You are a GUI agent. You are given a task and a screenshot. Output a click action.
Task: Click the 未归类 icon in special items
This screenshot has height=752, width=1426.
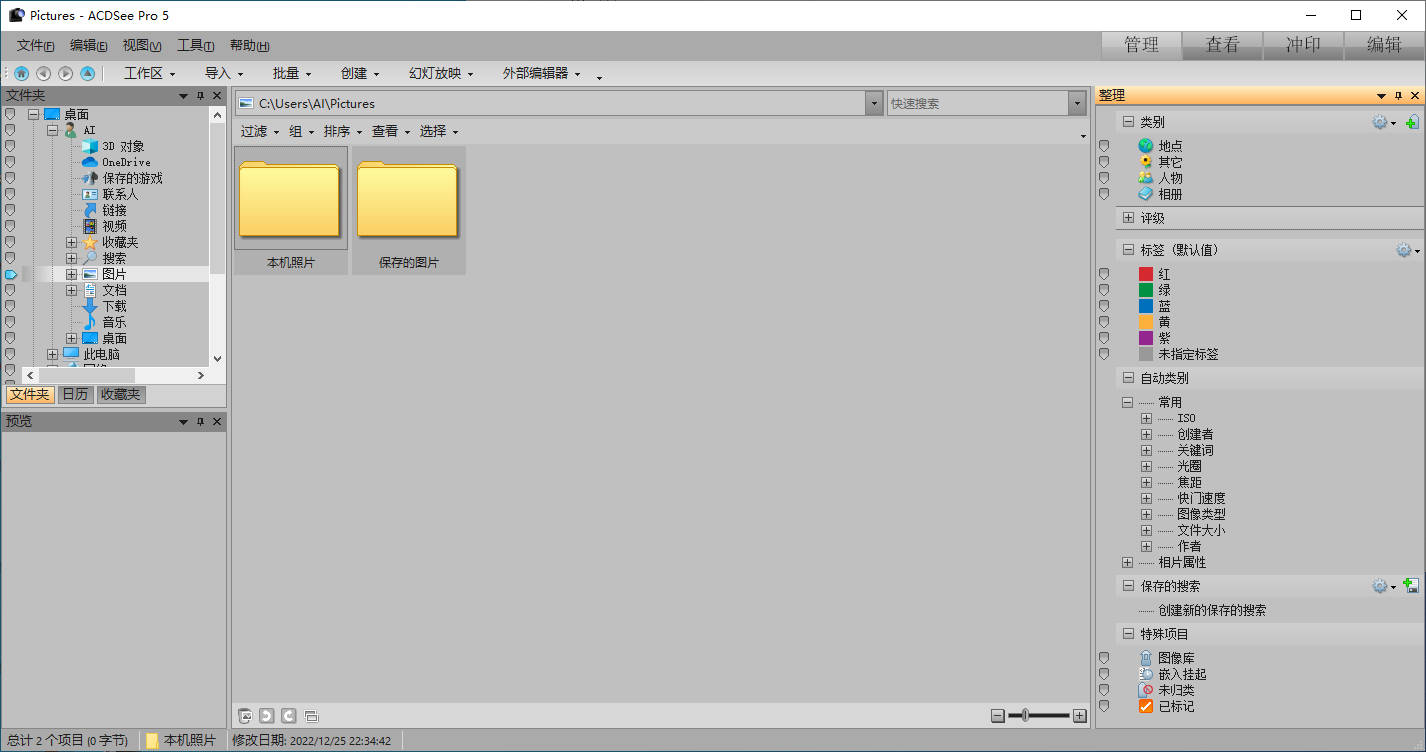[1146, 690]
